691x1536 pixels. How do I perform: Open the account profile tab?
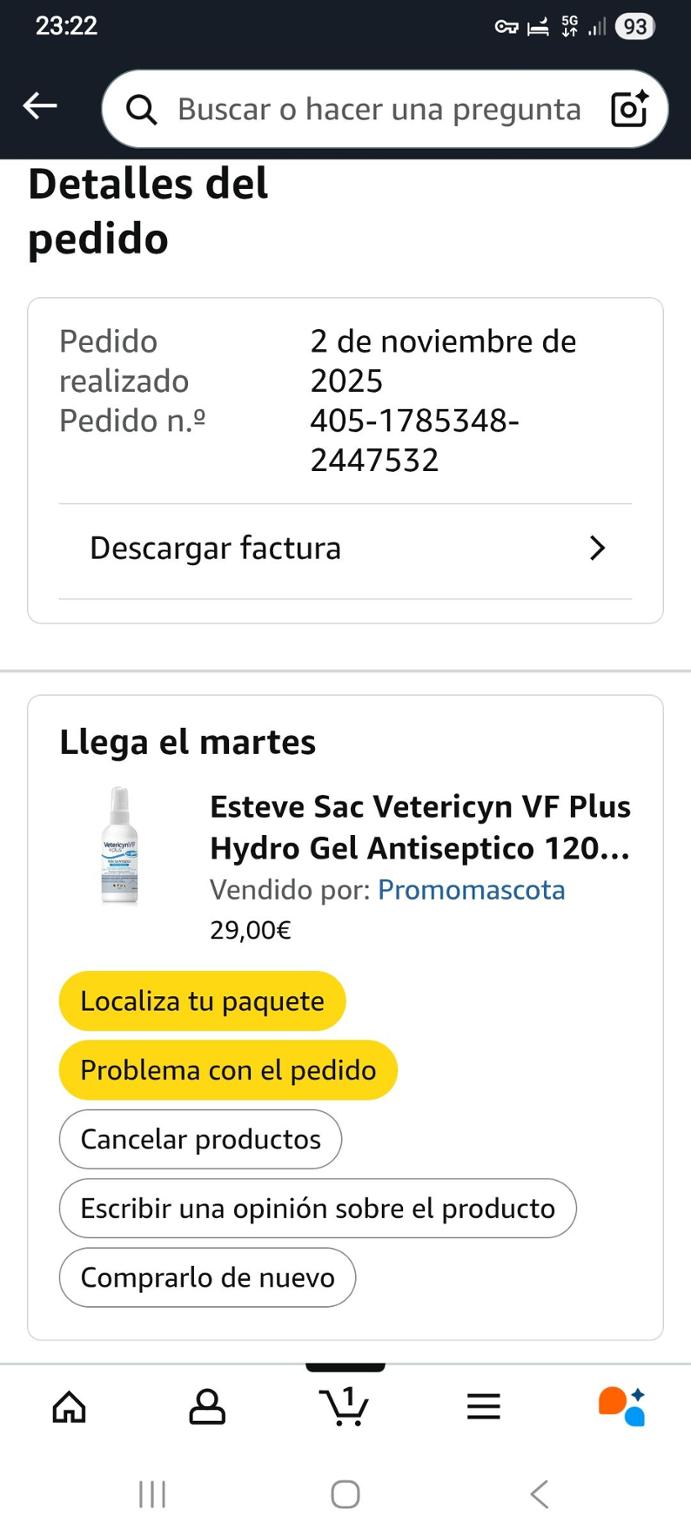coord(207,1407)
